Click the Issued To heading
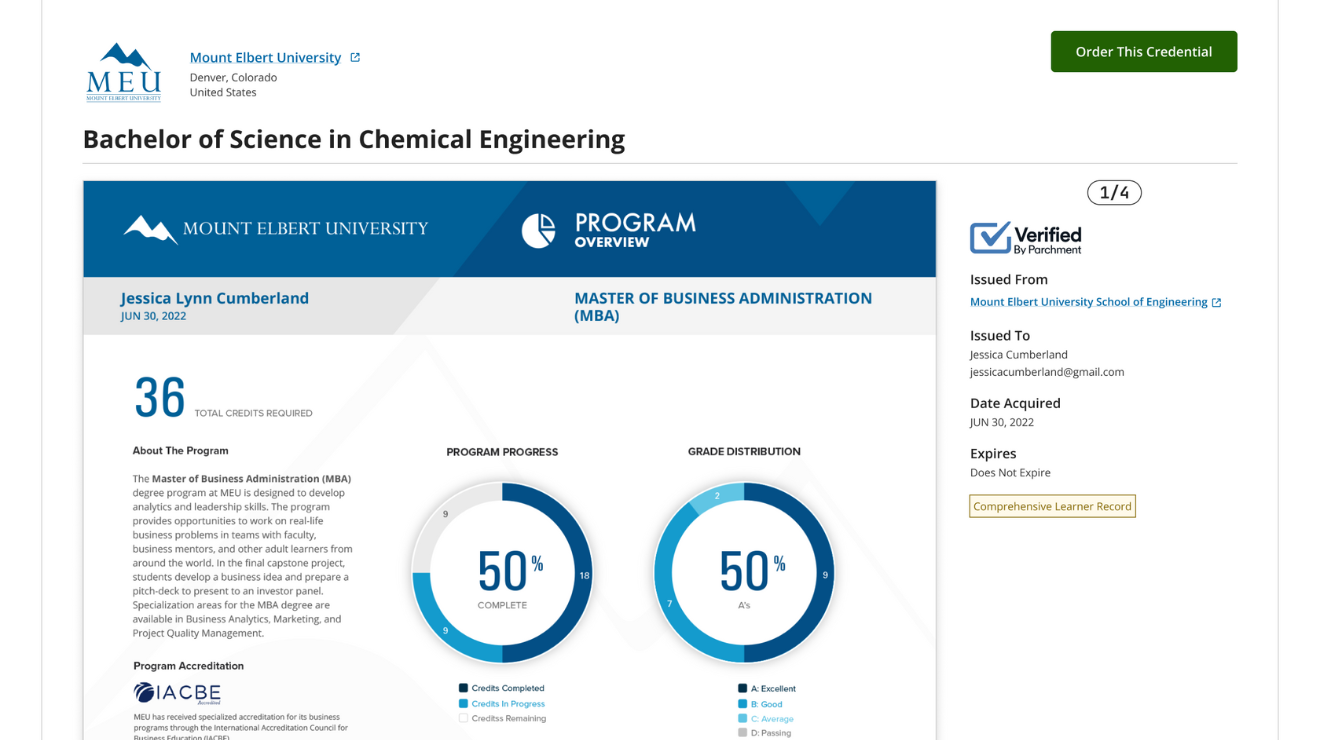 tap(1000, 336)
